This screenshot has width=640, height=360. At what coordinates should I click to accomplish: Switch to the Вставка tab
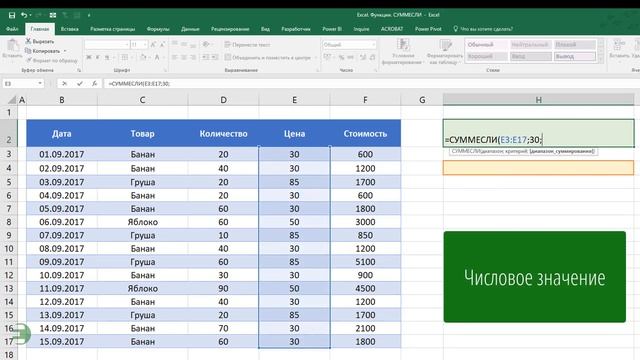pos(69,29)
